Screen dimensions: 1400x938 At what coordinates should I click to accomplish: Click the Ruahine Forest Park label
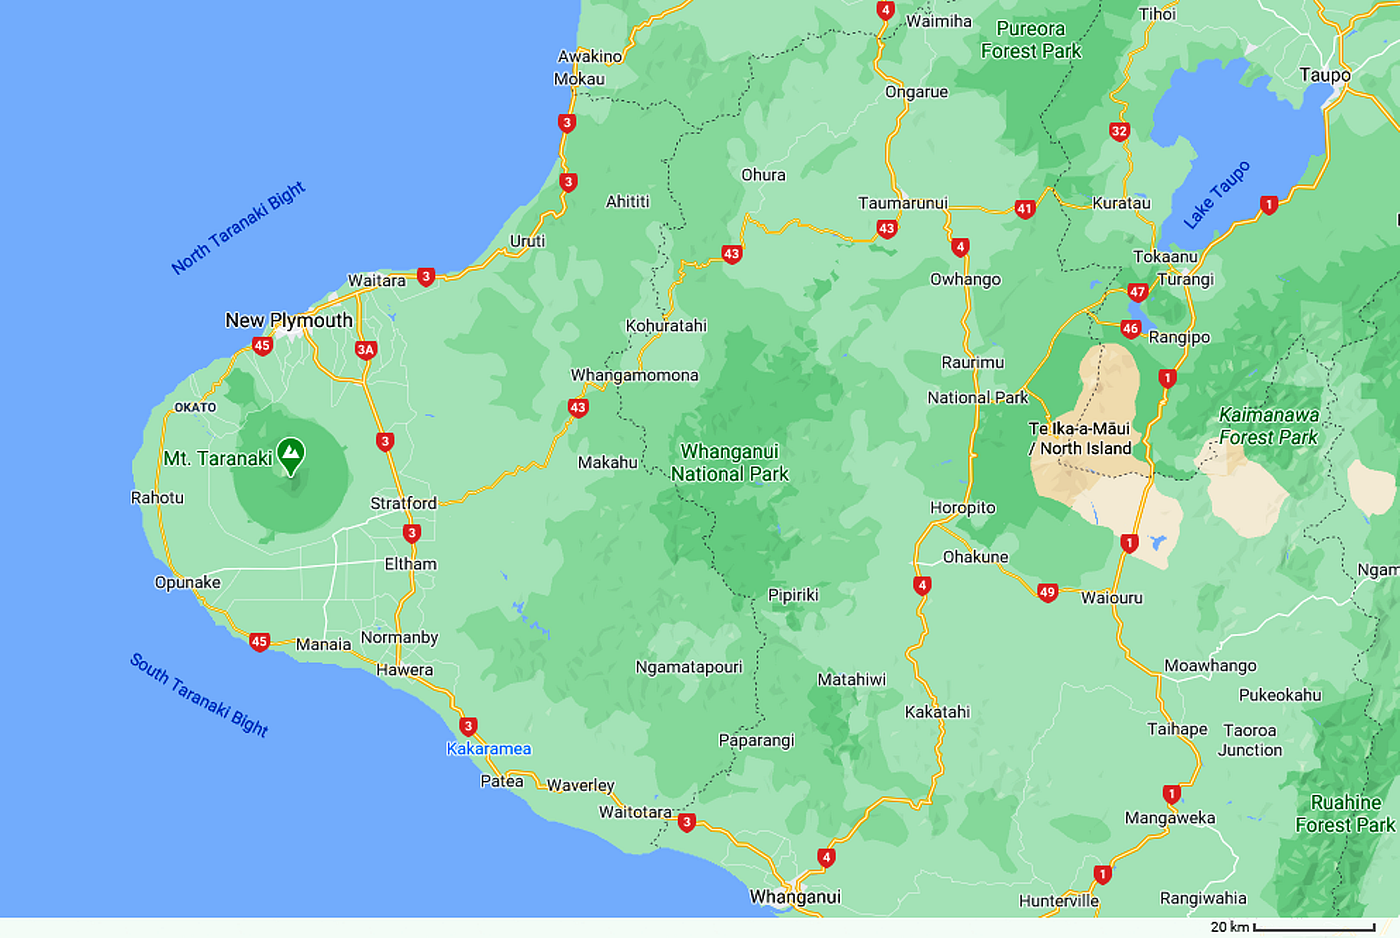pos(1345,814)
